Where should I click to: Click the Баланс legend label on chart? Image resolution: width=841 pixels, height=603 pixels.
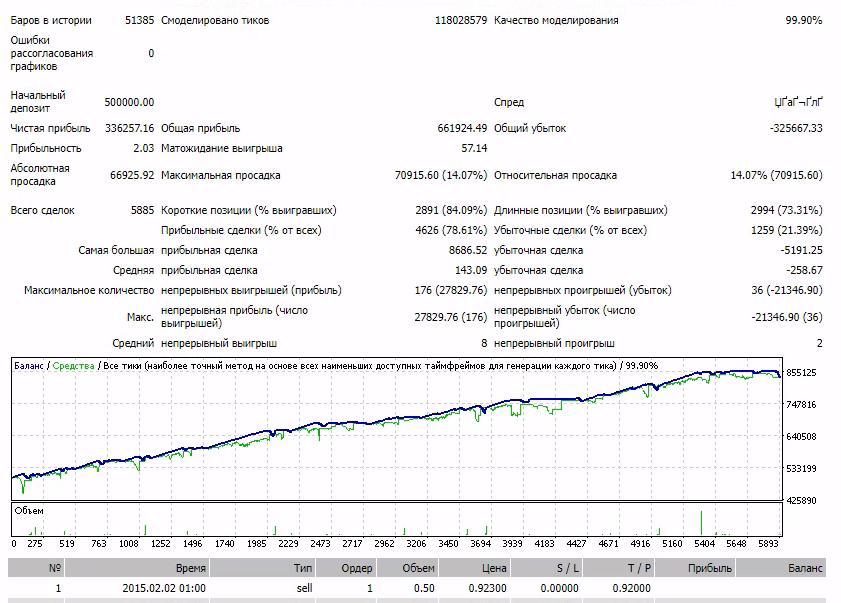pyautogui.click(x=28, y=366)
